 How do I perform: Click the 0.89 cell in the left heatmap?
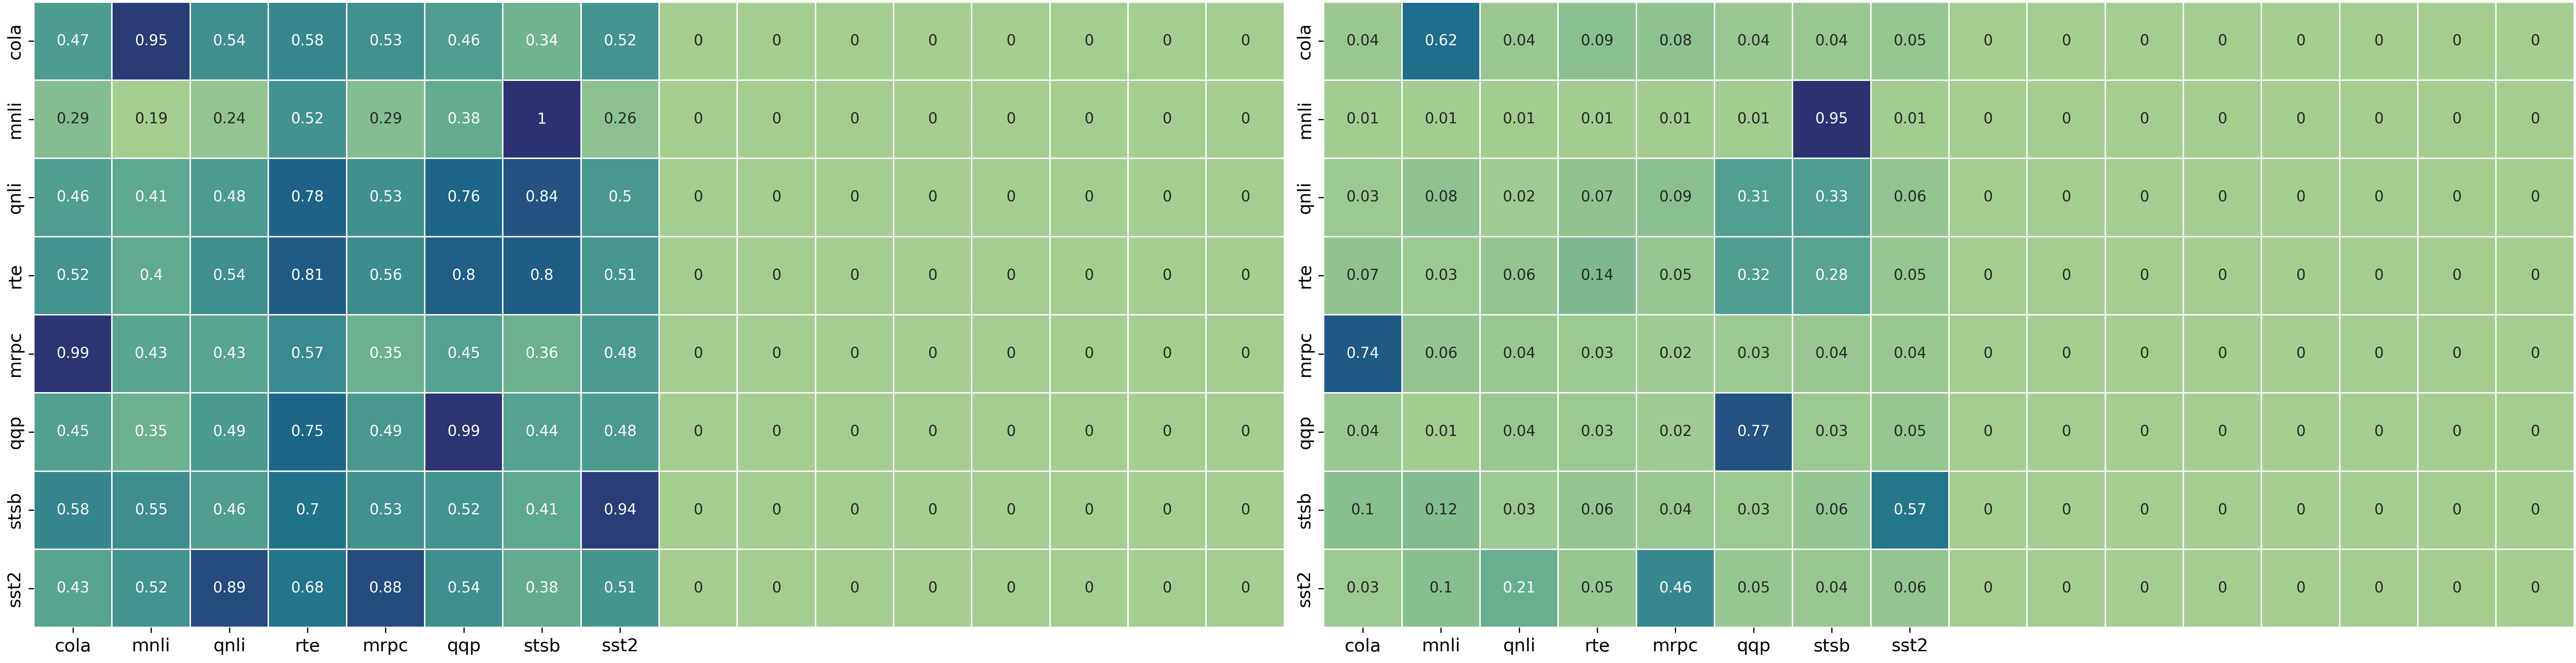pos(229,587)
